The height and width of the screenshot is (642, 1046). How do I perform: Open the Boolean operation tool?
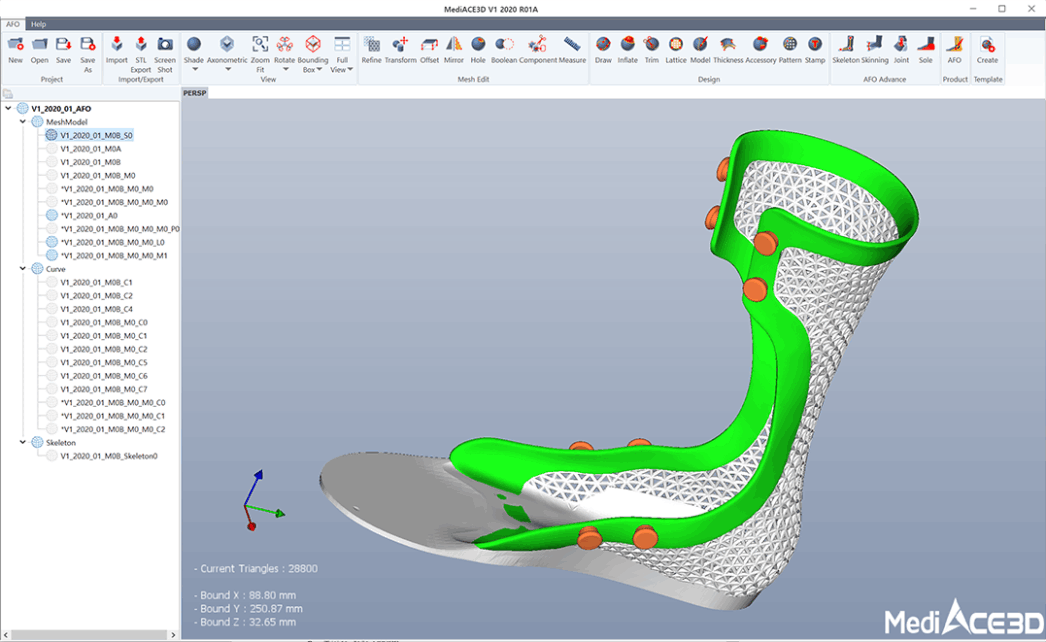tap(504, 45)
